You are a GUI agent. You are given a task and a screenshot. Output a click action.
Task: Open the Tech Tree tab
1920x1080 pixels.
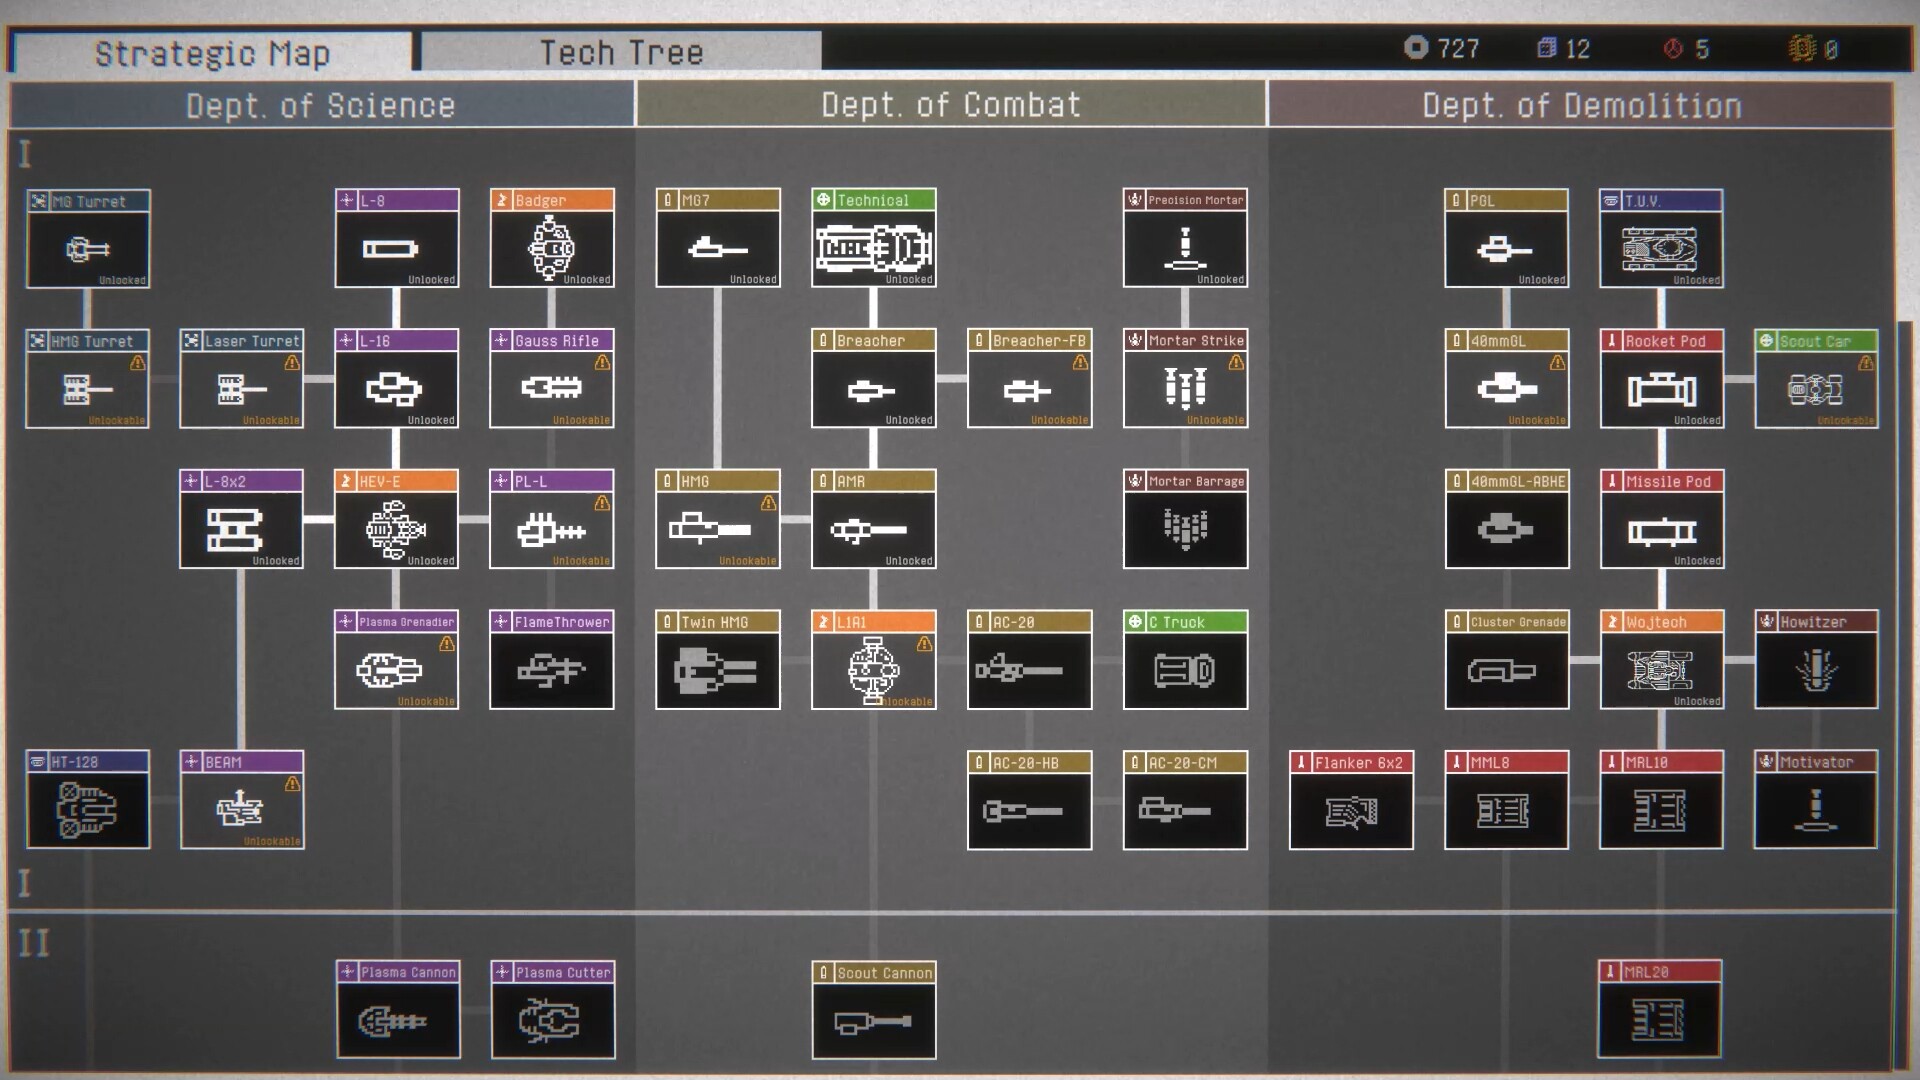coord(621,52)
